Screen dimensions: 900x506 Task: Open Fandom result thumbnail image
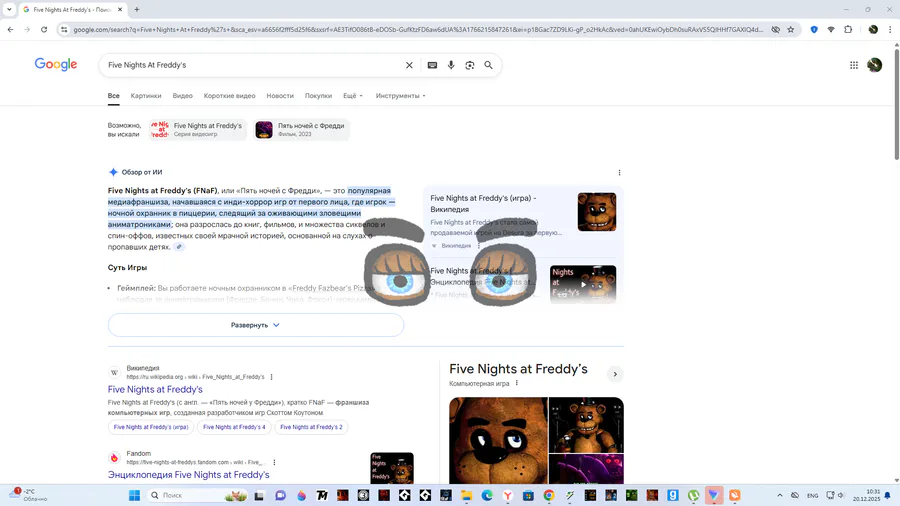[x=392, y=468]
